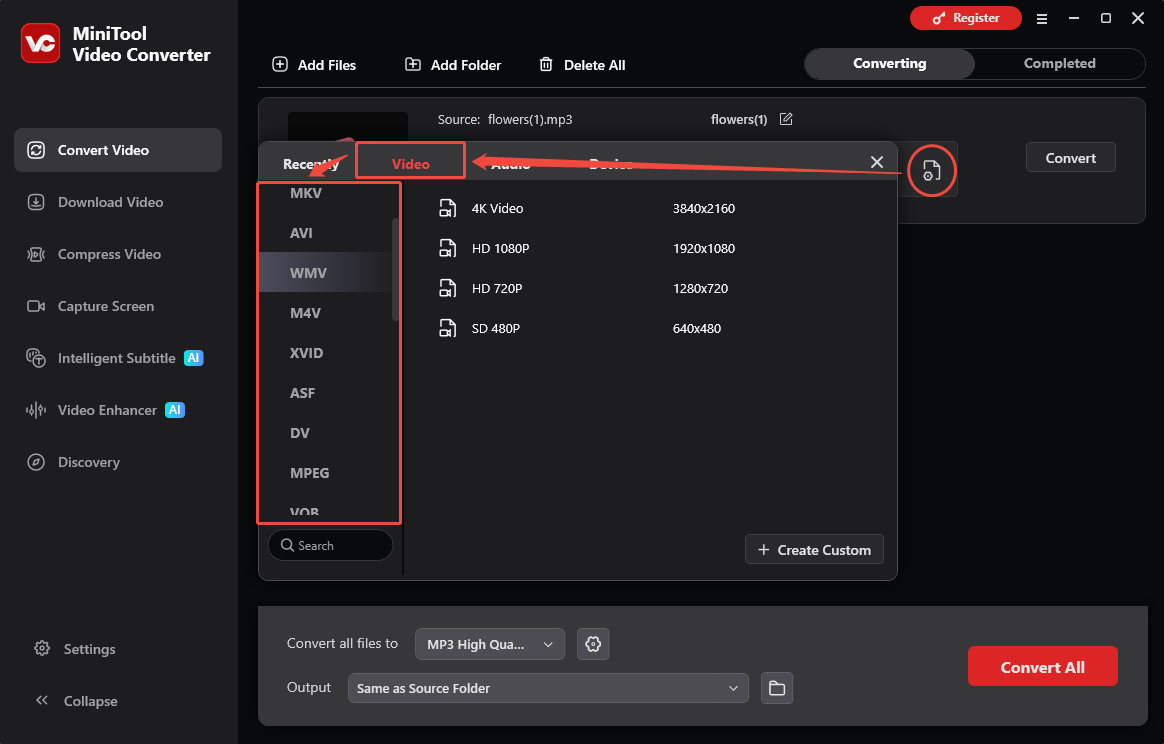Click the Compress Video icon

pyautogui.click(x=36, y=254)
